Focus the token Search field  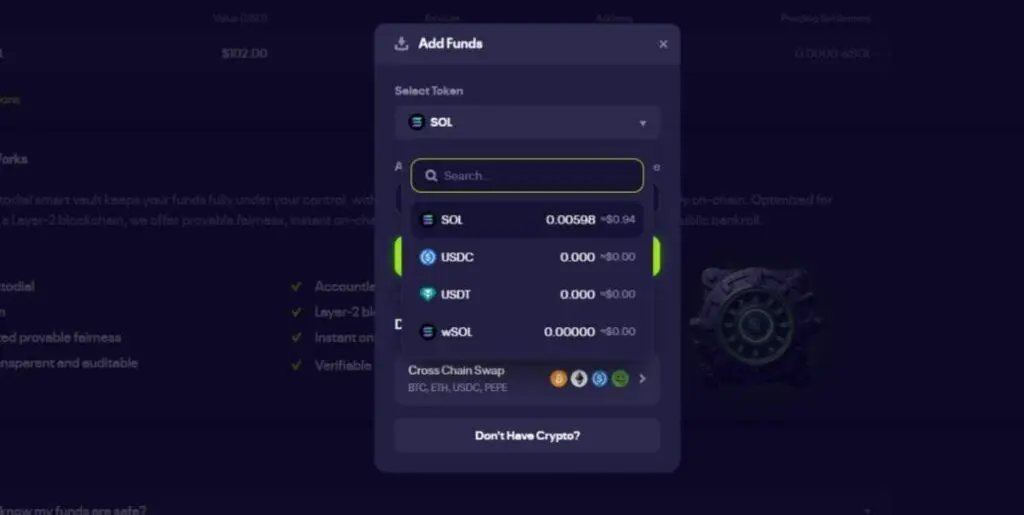point(527,176)
